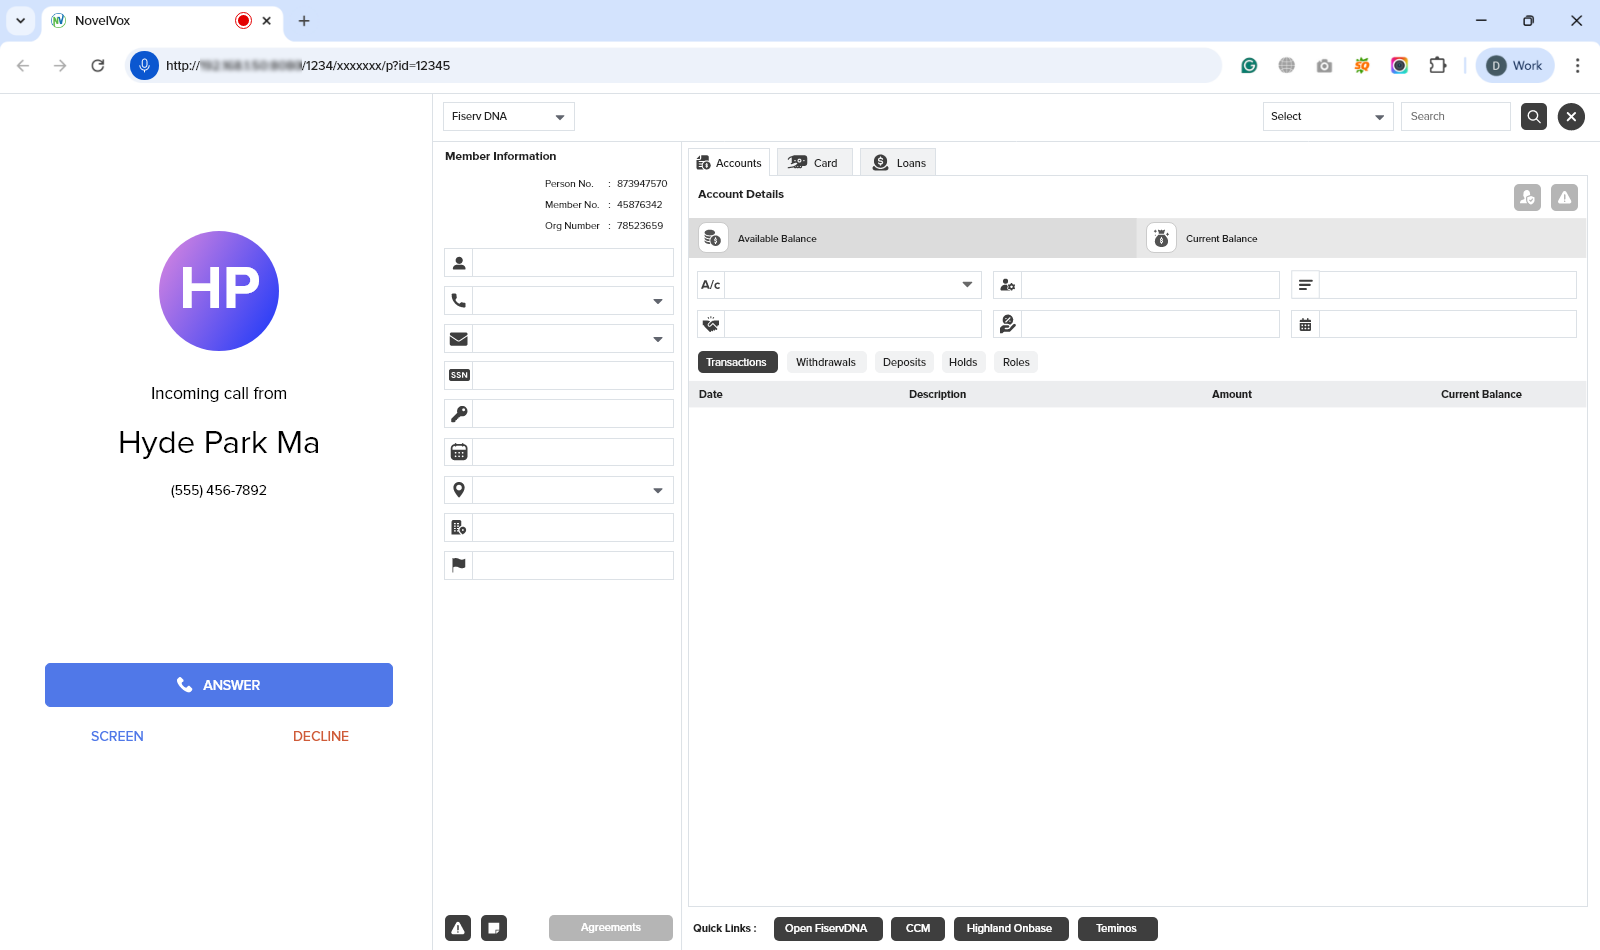The width and height of the screenshot is (1600, 950).
Task: Click the envelope email icon
Action: (459, 339)
